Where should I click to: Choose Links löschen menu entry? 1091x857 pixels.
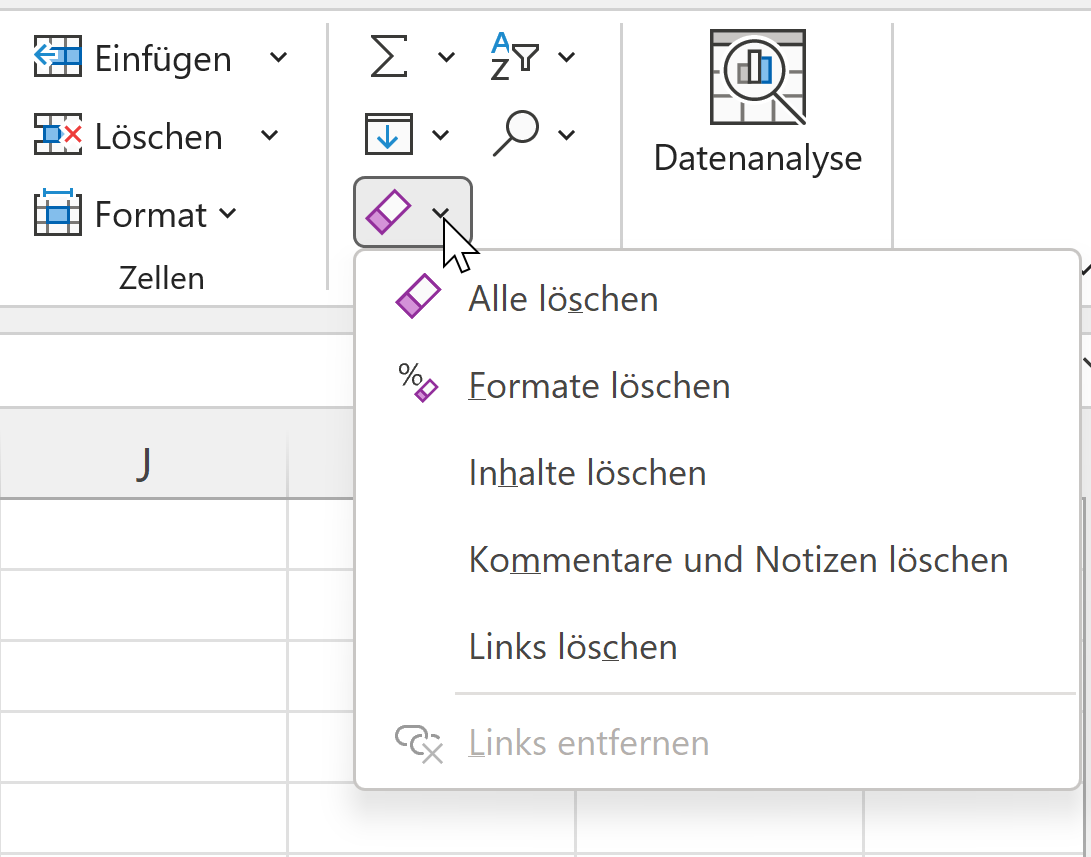pos(717,647)
